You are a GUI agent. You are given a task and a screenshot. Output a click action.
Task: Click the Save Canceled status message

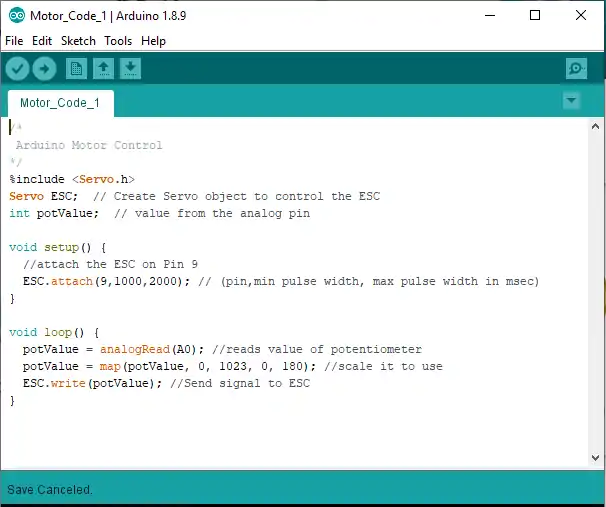click(50, 490)
